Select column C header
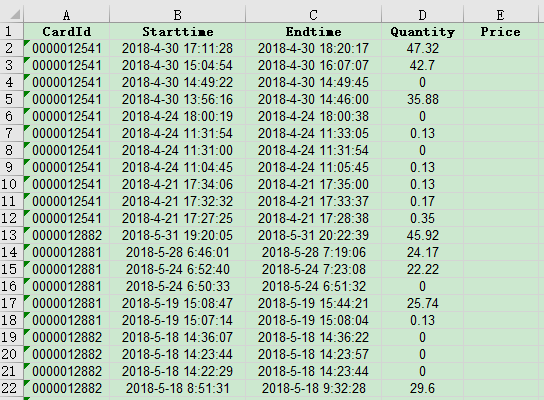This screenshot has width=544, height=400. 313,15
